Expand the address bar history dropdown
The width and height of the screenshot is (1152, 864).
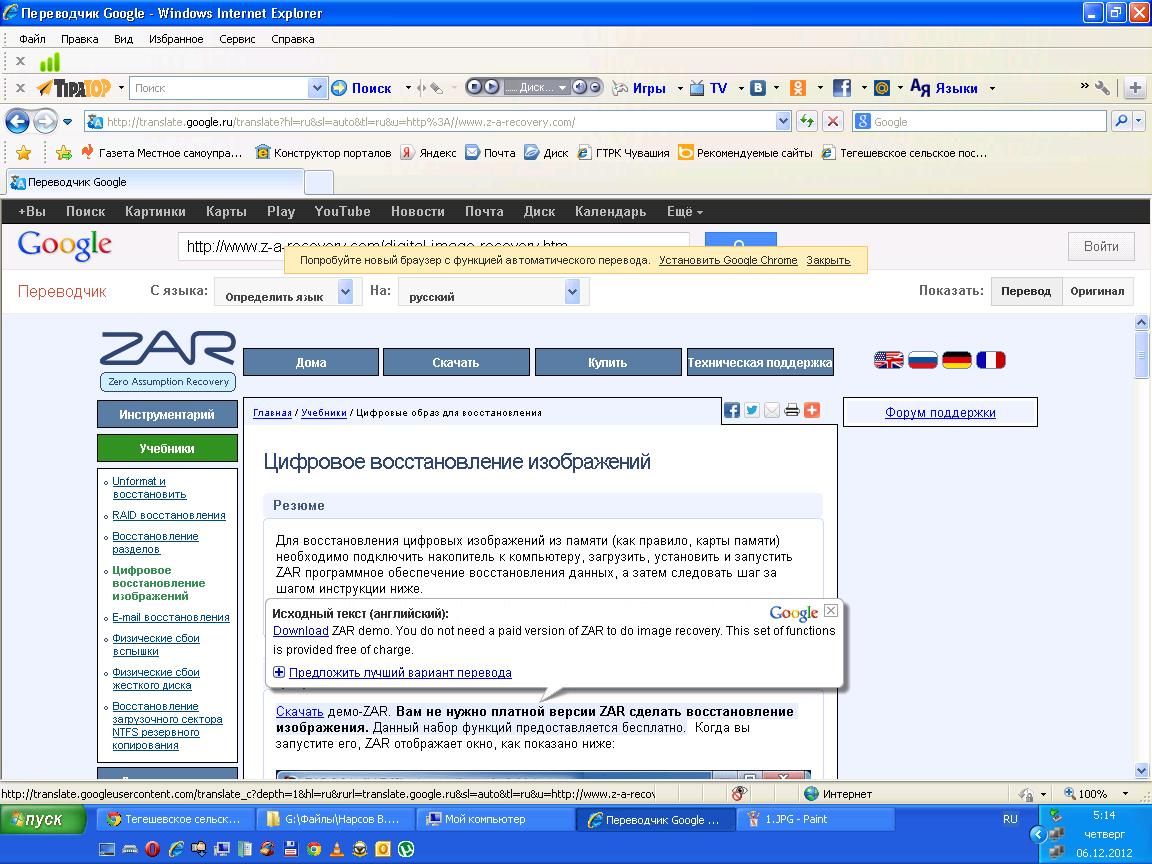(x=783, y=121)
